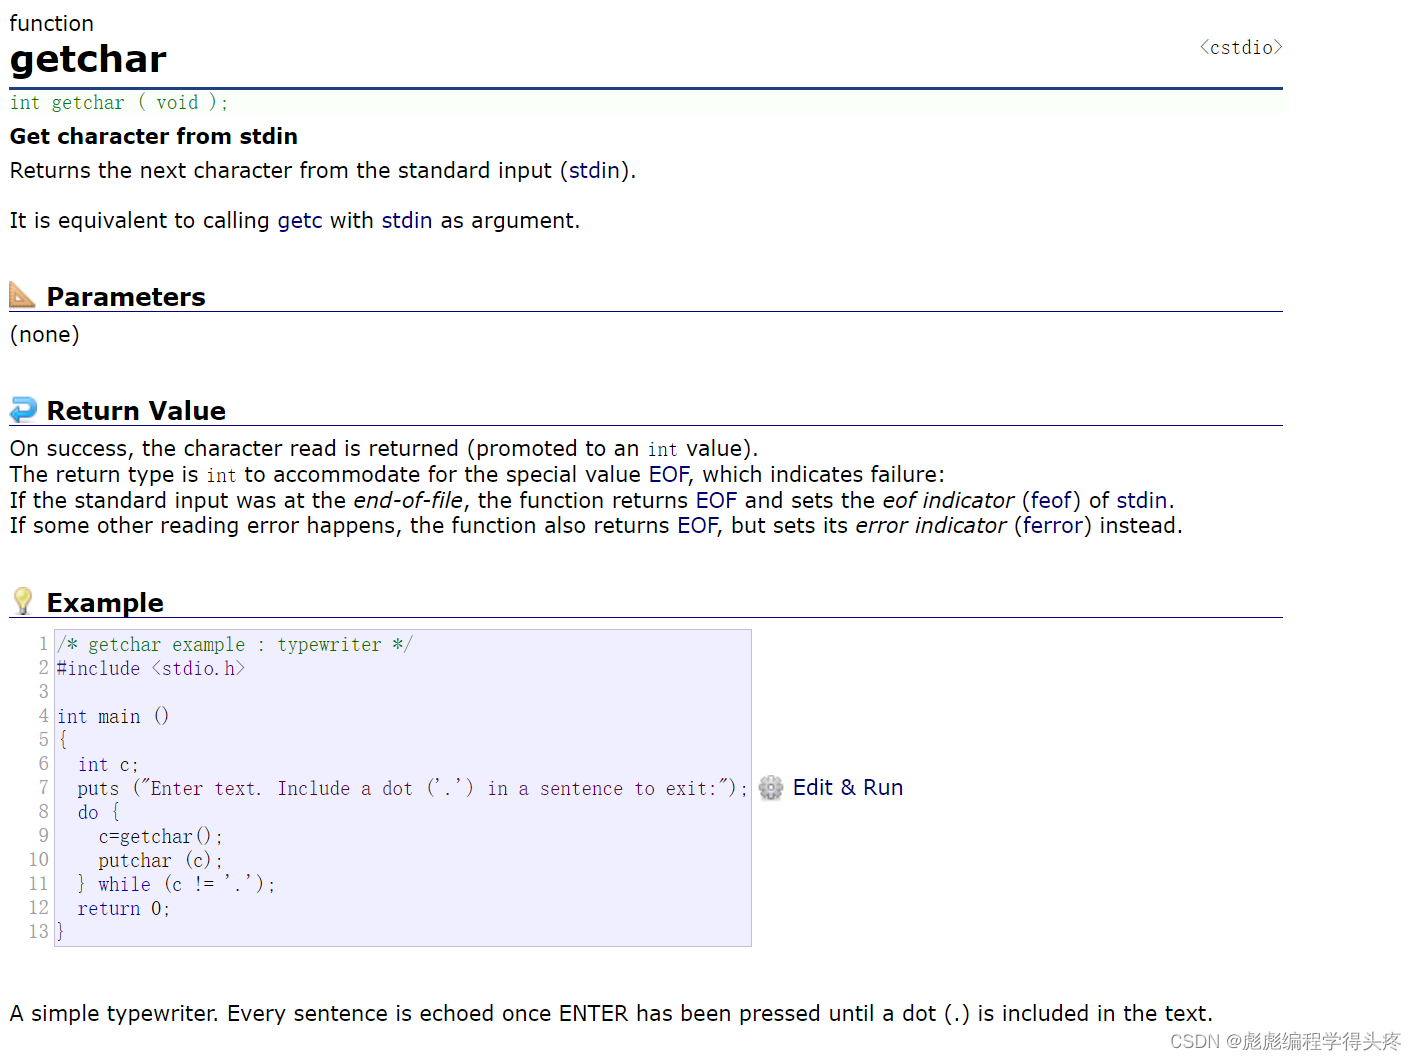Open the feof link
1417x1060 pixels.
(x=1051, y=501)
